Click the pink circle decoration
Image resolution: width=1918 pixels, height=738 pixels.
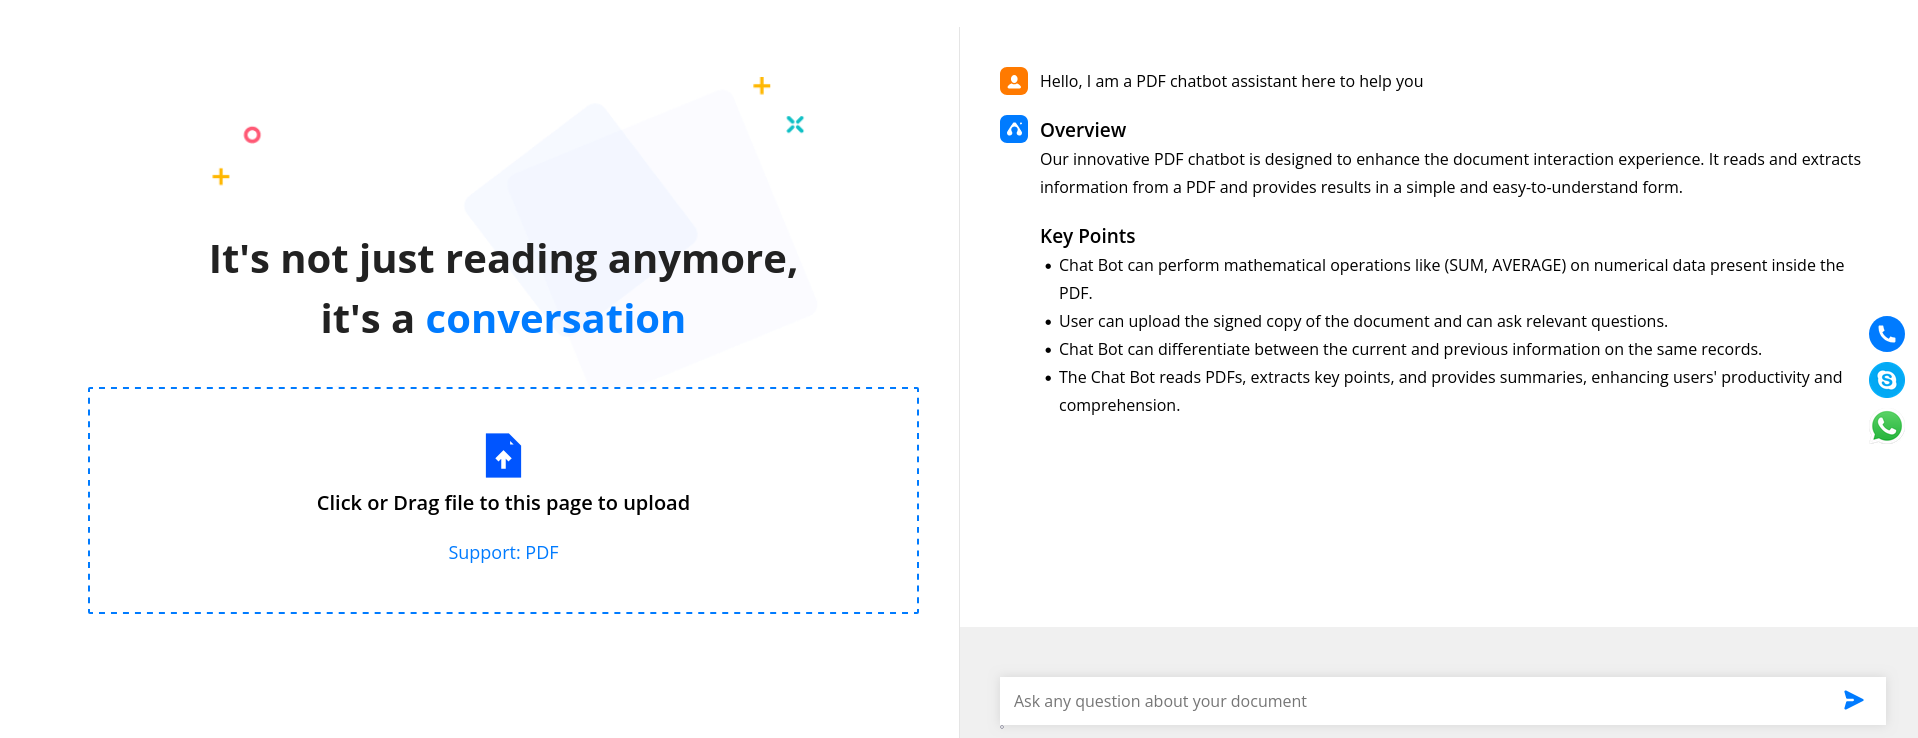pos(252,133)
